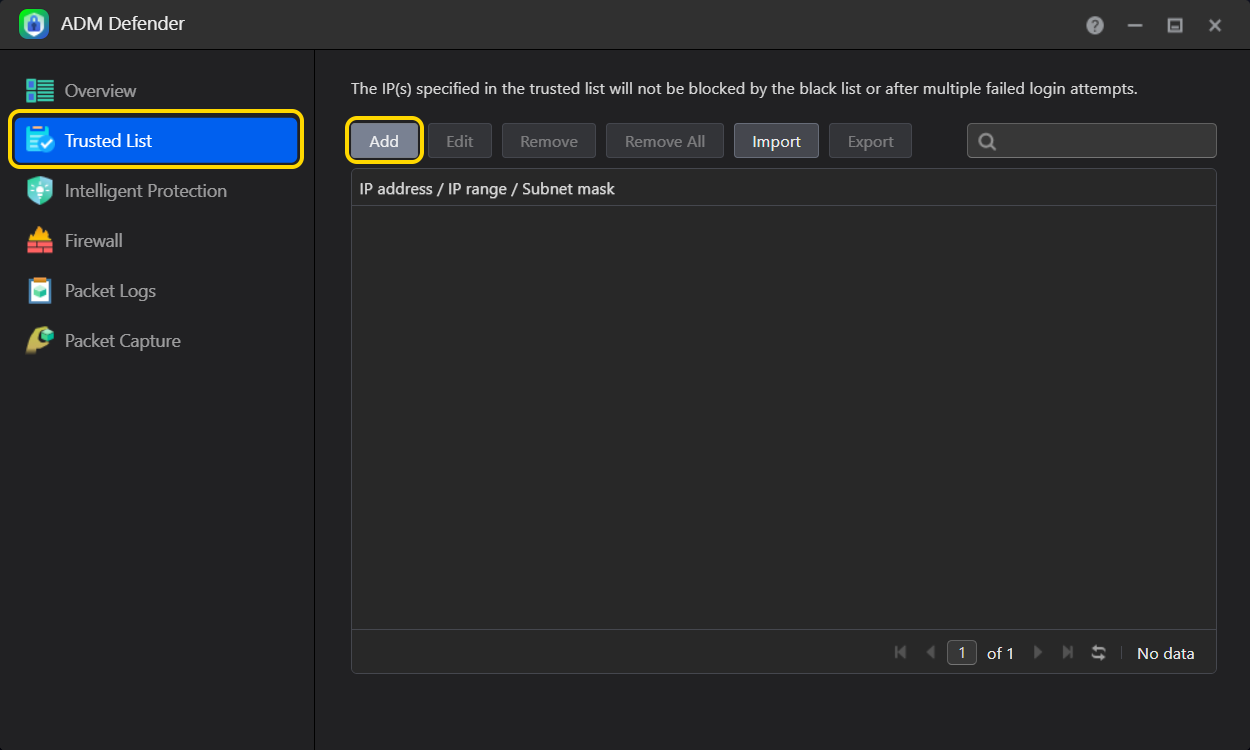Click the Intelligent Protection shield icon
This screenshot has height=750, width=1250.
40,191
